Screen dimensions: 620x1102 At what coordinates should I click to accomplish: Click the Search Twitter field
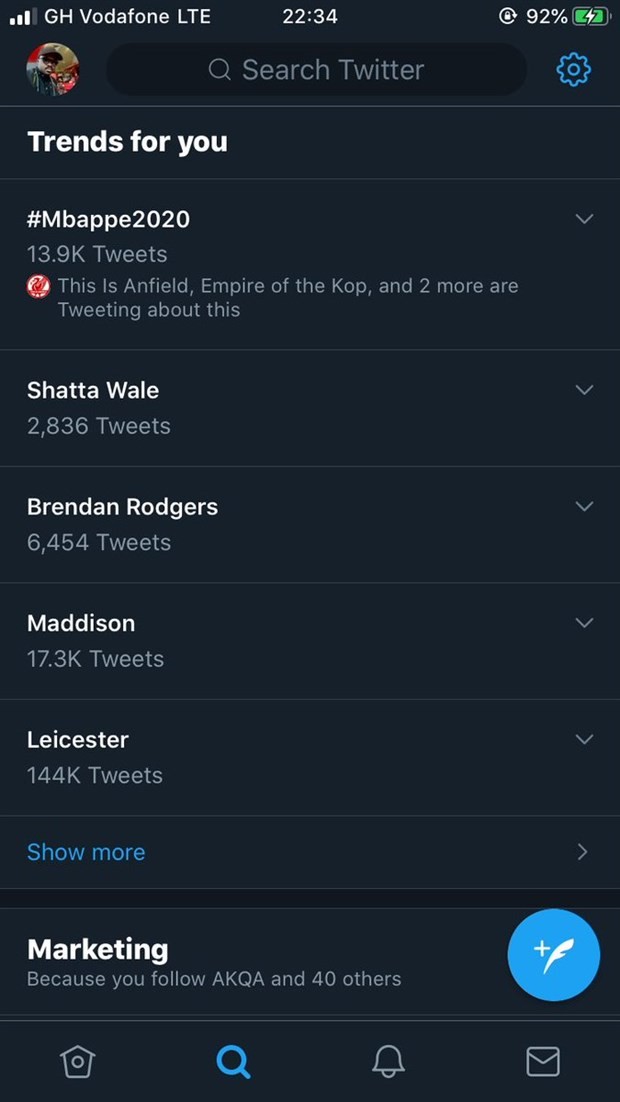316,70
